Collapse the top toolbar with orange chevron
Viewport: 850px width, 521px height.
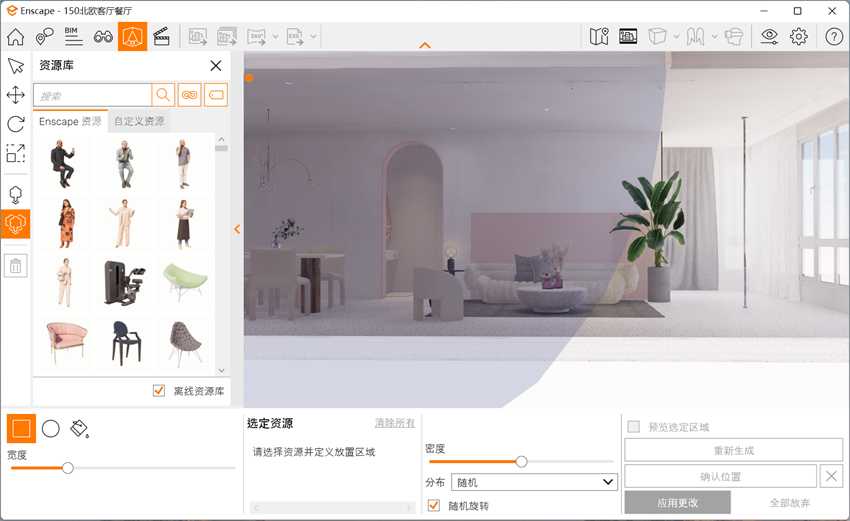click(425, 46)
